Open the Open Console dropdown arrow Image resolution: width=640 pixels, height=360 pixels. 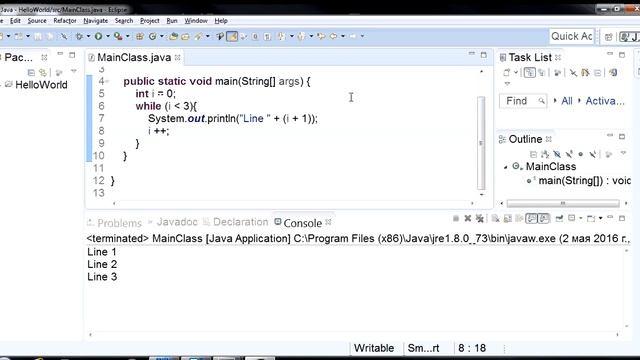[x=600, y=219]
